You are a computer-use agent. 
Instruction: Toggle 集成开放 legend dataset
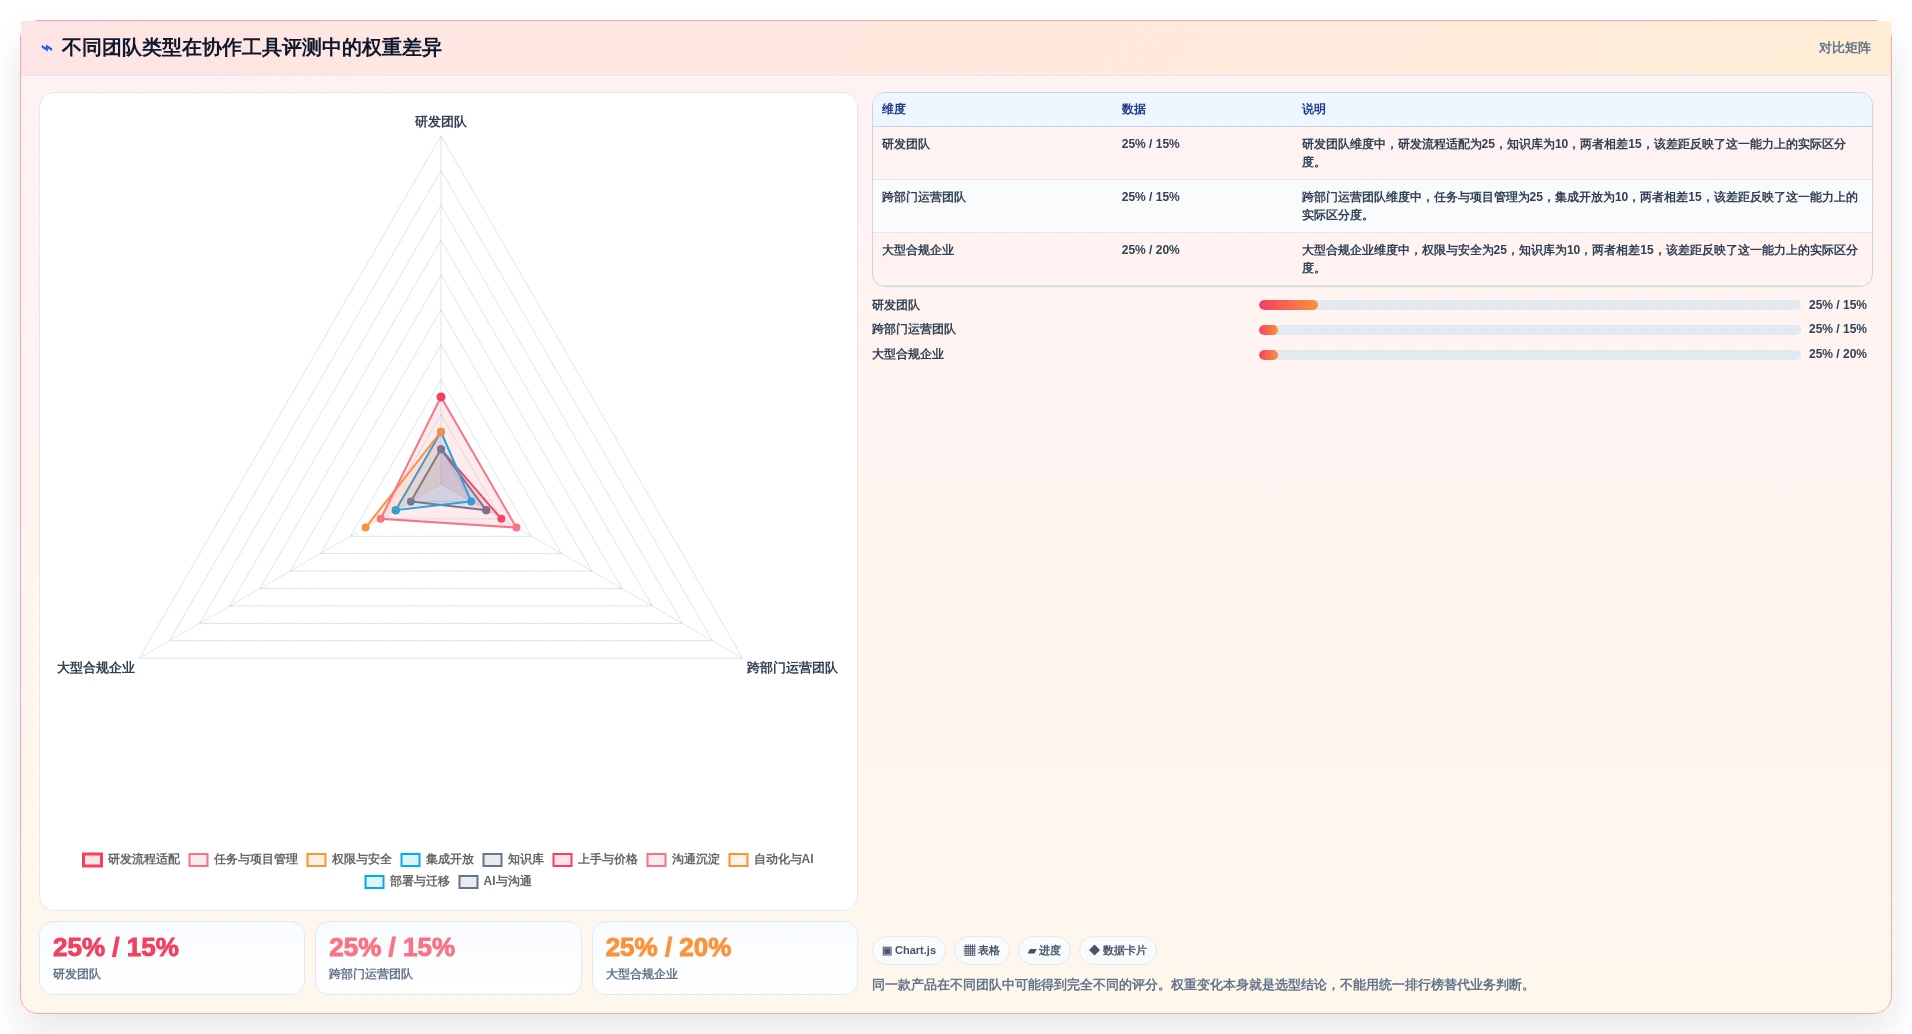pyautogui.click(x=437, y=859)
